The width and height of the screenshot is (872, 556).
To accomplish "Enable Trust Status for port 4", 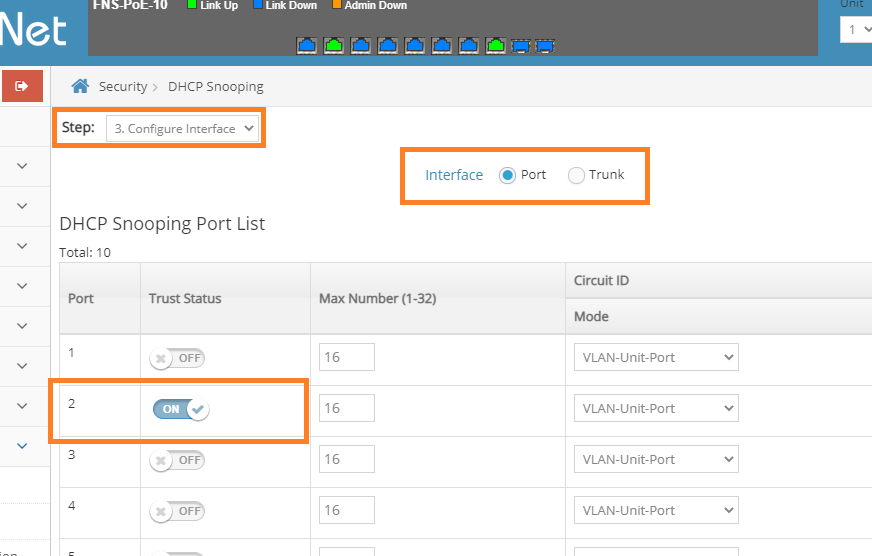I will (177, 511).
